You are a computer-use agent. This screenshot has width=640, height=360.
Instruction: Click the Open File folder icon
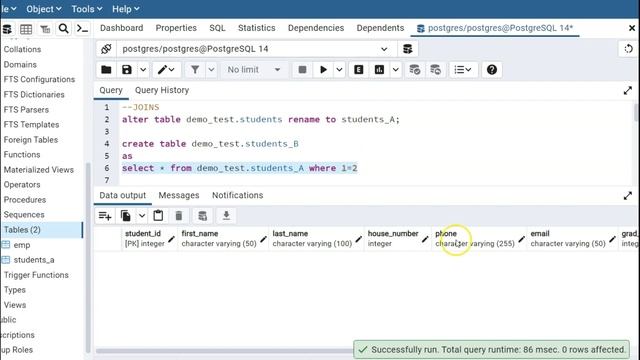[x=106, y=70]
